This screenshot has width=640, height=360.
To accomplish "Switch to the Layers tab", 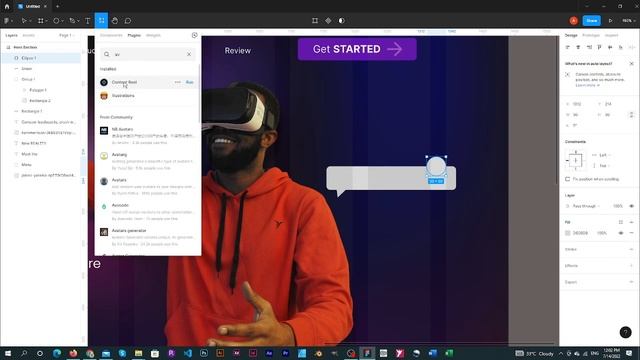I will click(x=11, y=36).
